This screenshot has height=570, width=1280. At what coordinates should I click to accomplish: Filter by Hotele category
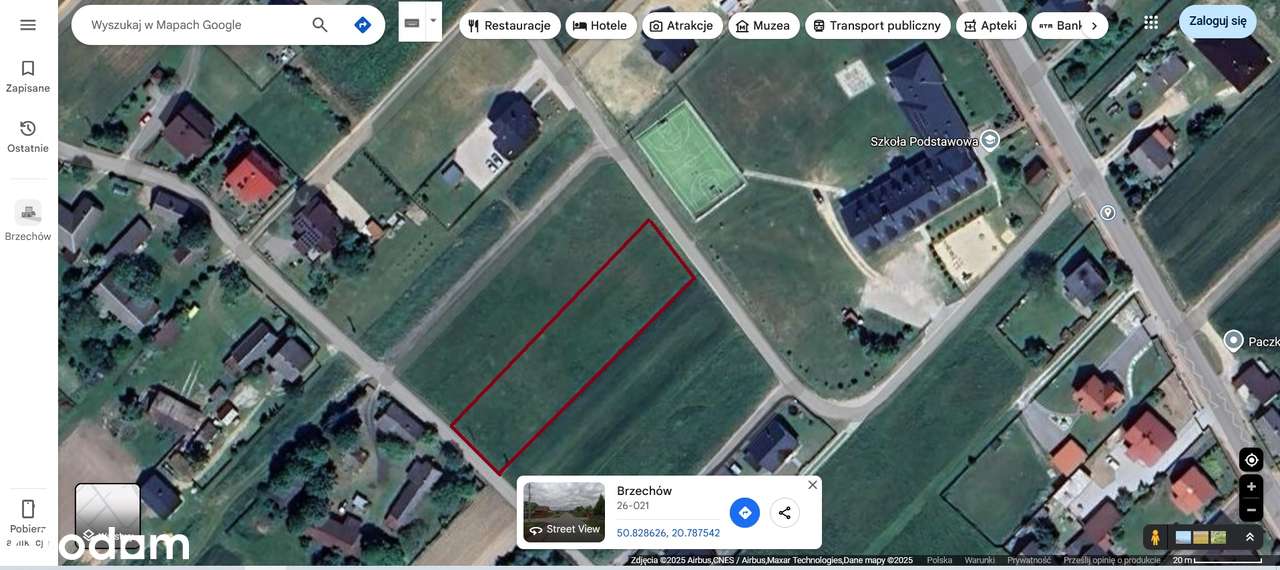point(601,26)
